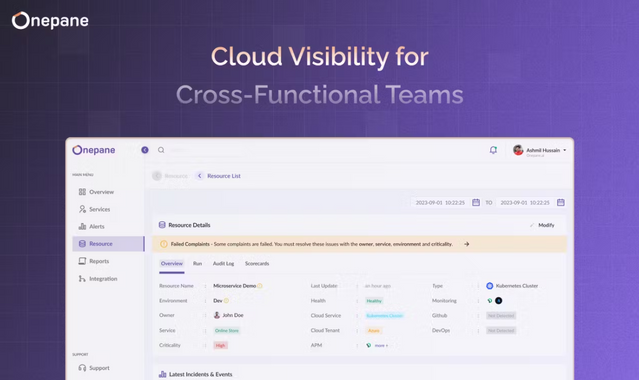Open notifications with the bell icon
639x380 pixels.
click(x=493, y=150)
